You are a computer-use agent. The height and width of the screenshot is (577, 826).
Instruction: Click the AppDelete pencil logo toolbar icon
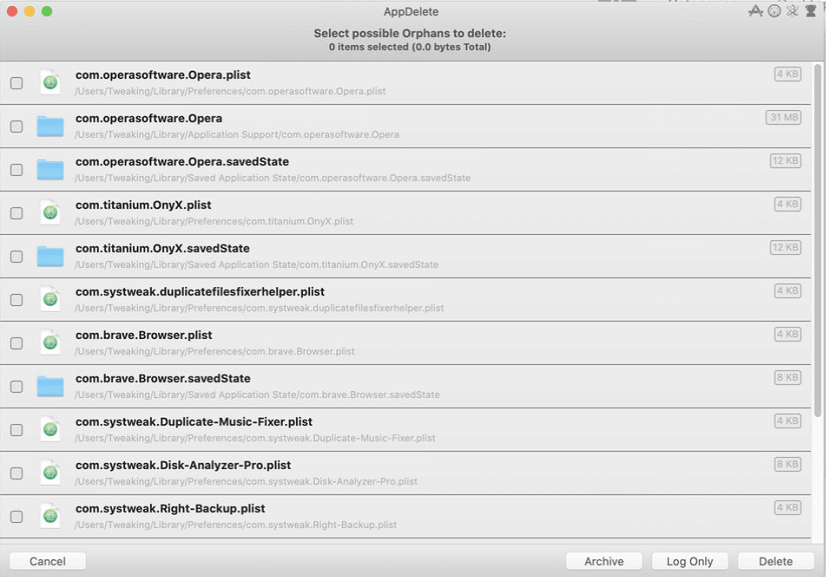(756, 10)
